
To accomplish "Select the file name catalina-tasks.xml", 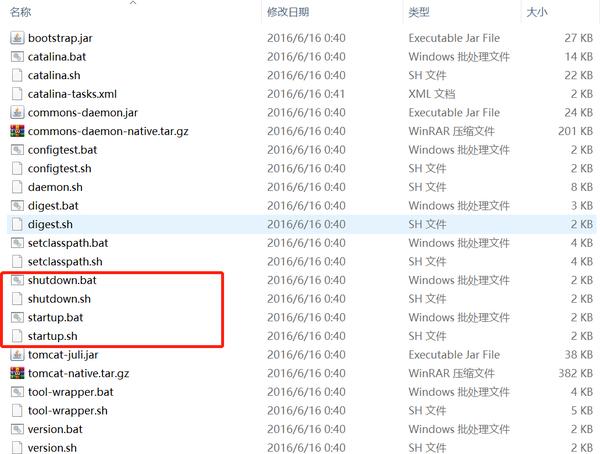I will tap(72, 94).
